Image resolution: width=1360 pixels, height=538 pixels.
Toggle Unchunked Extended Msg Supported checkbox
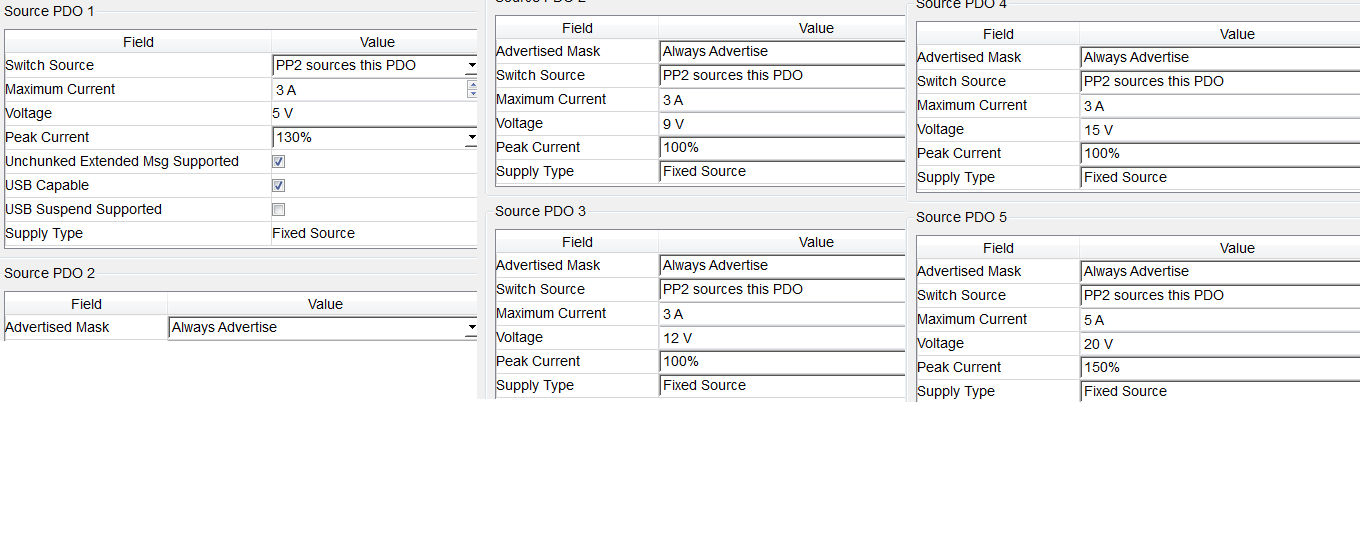click(x=279, y=161)
